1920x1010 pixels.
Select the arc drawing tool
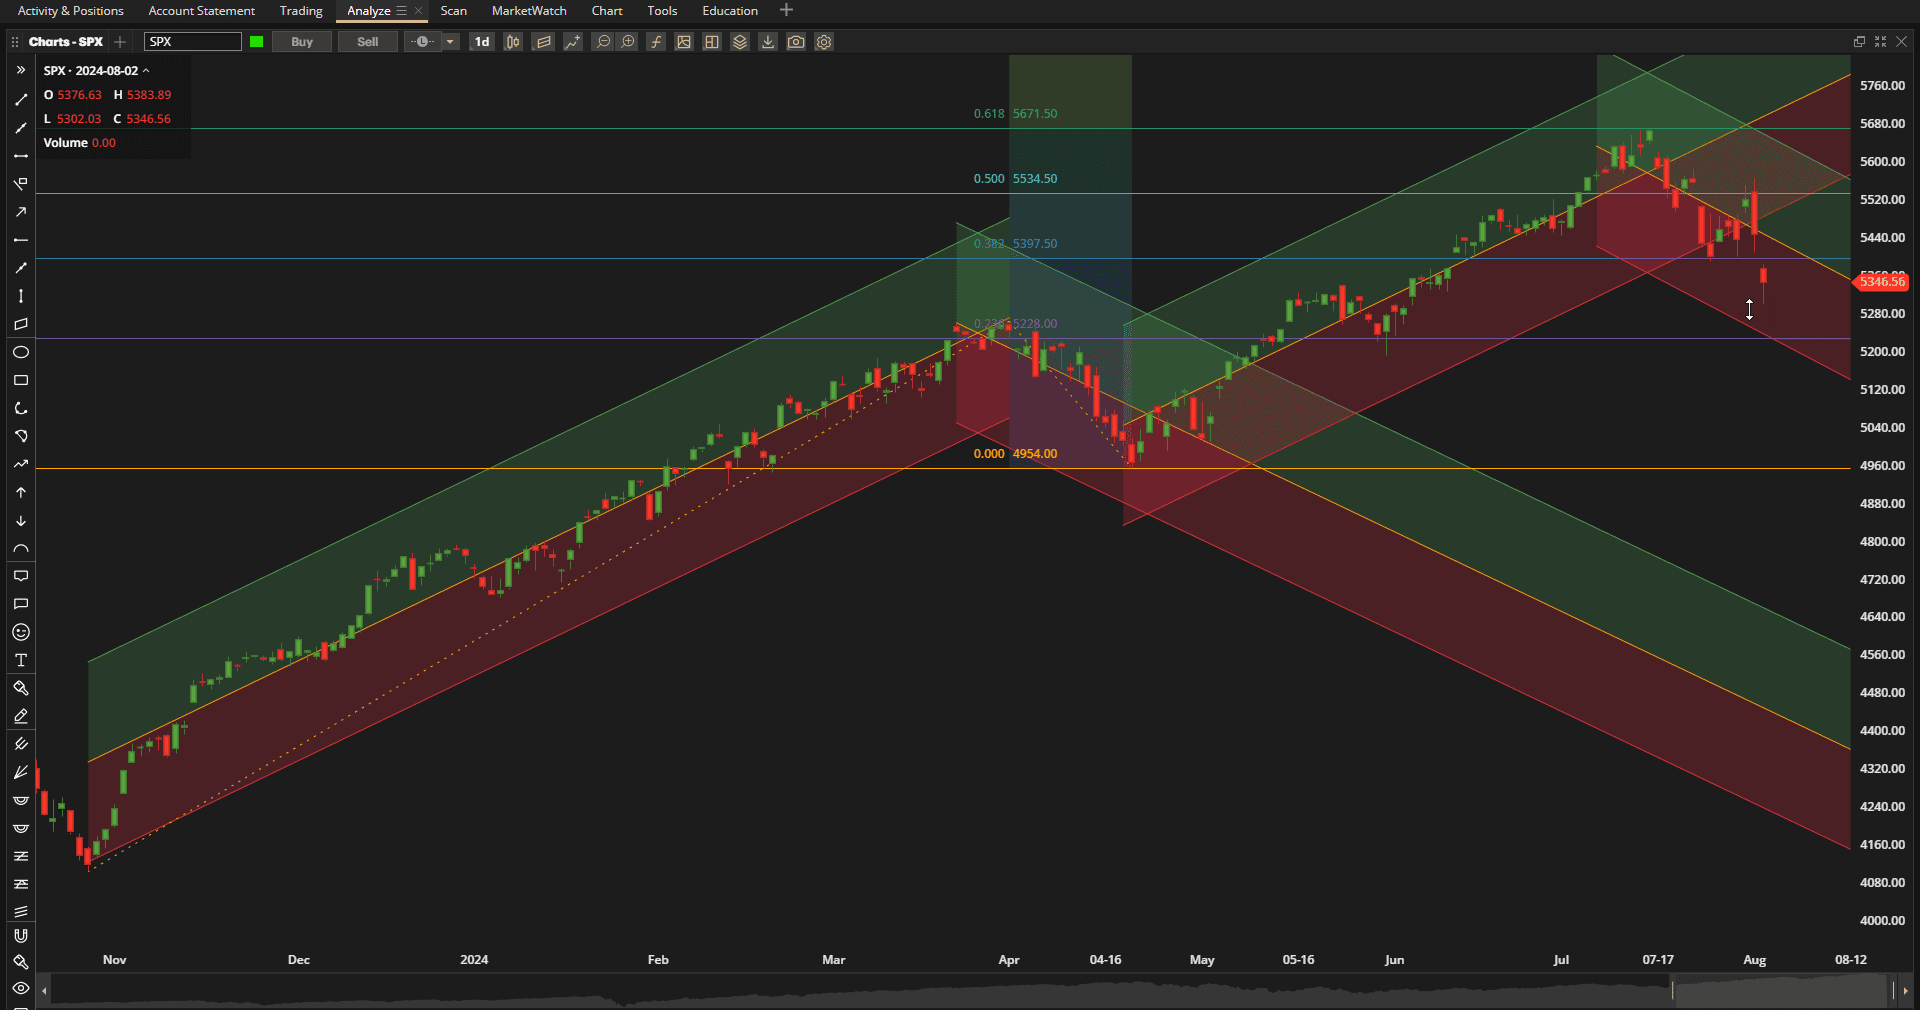[20, 548]
